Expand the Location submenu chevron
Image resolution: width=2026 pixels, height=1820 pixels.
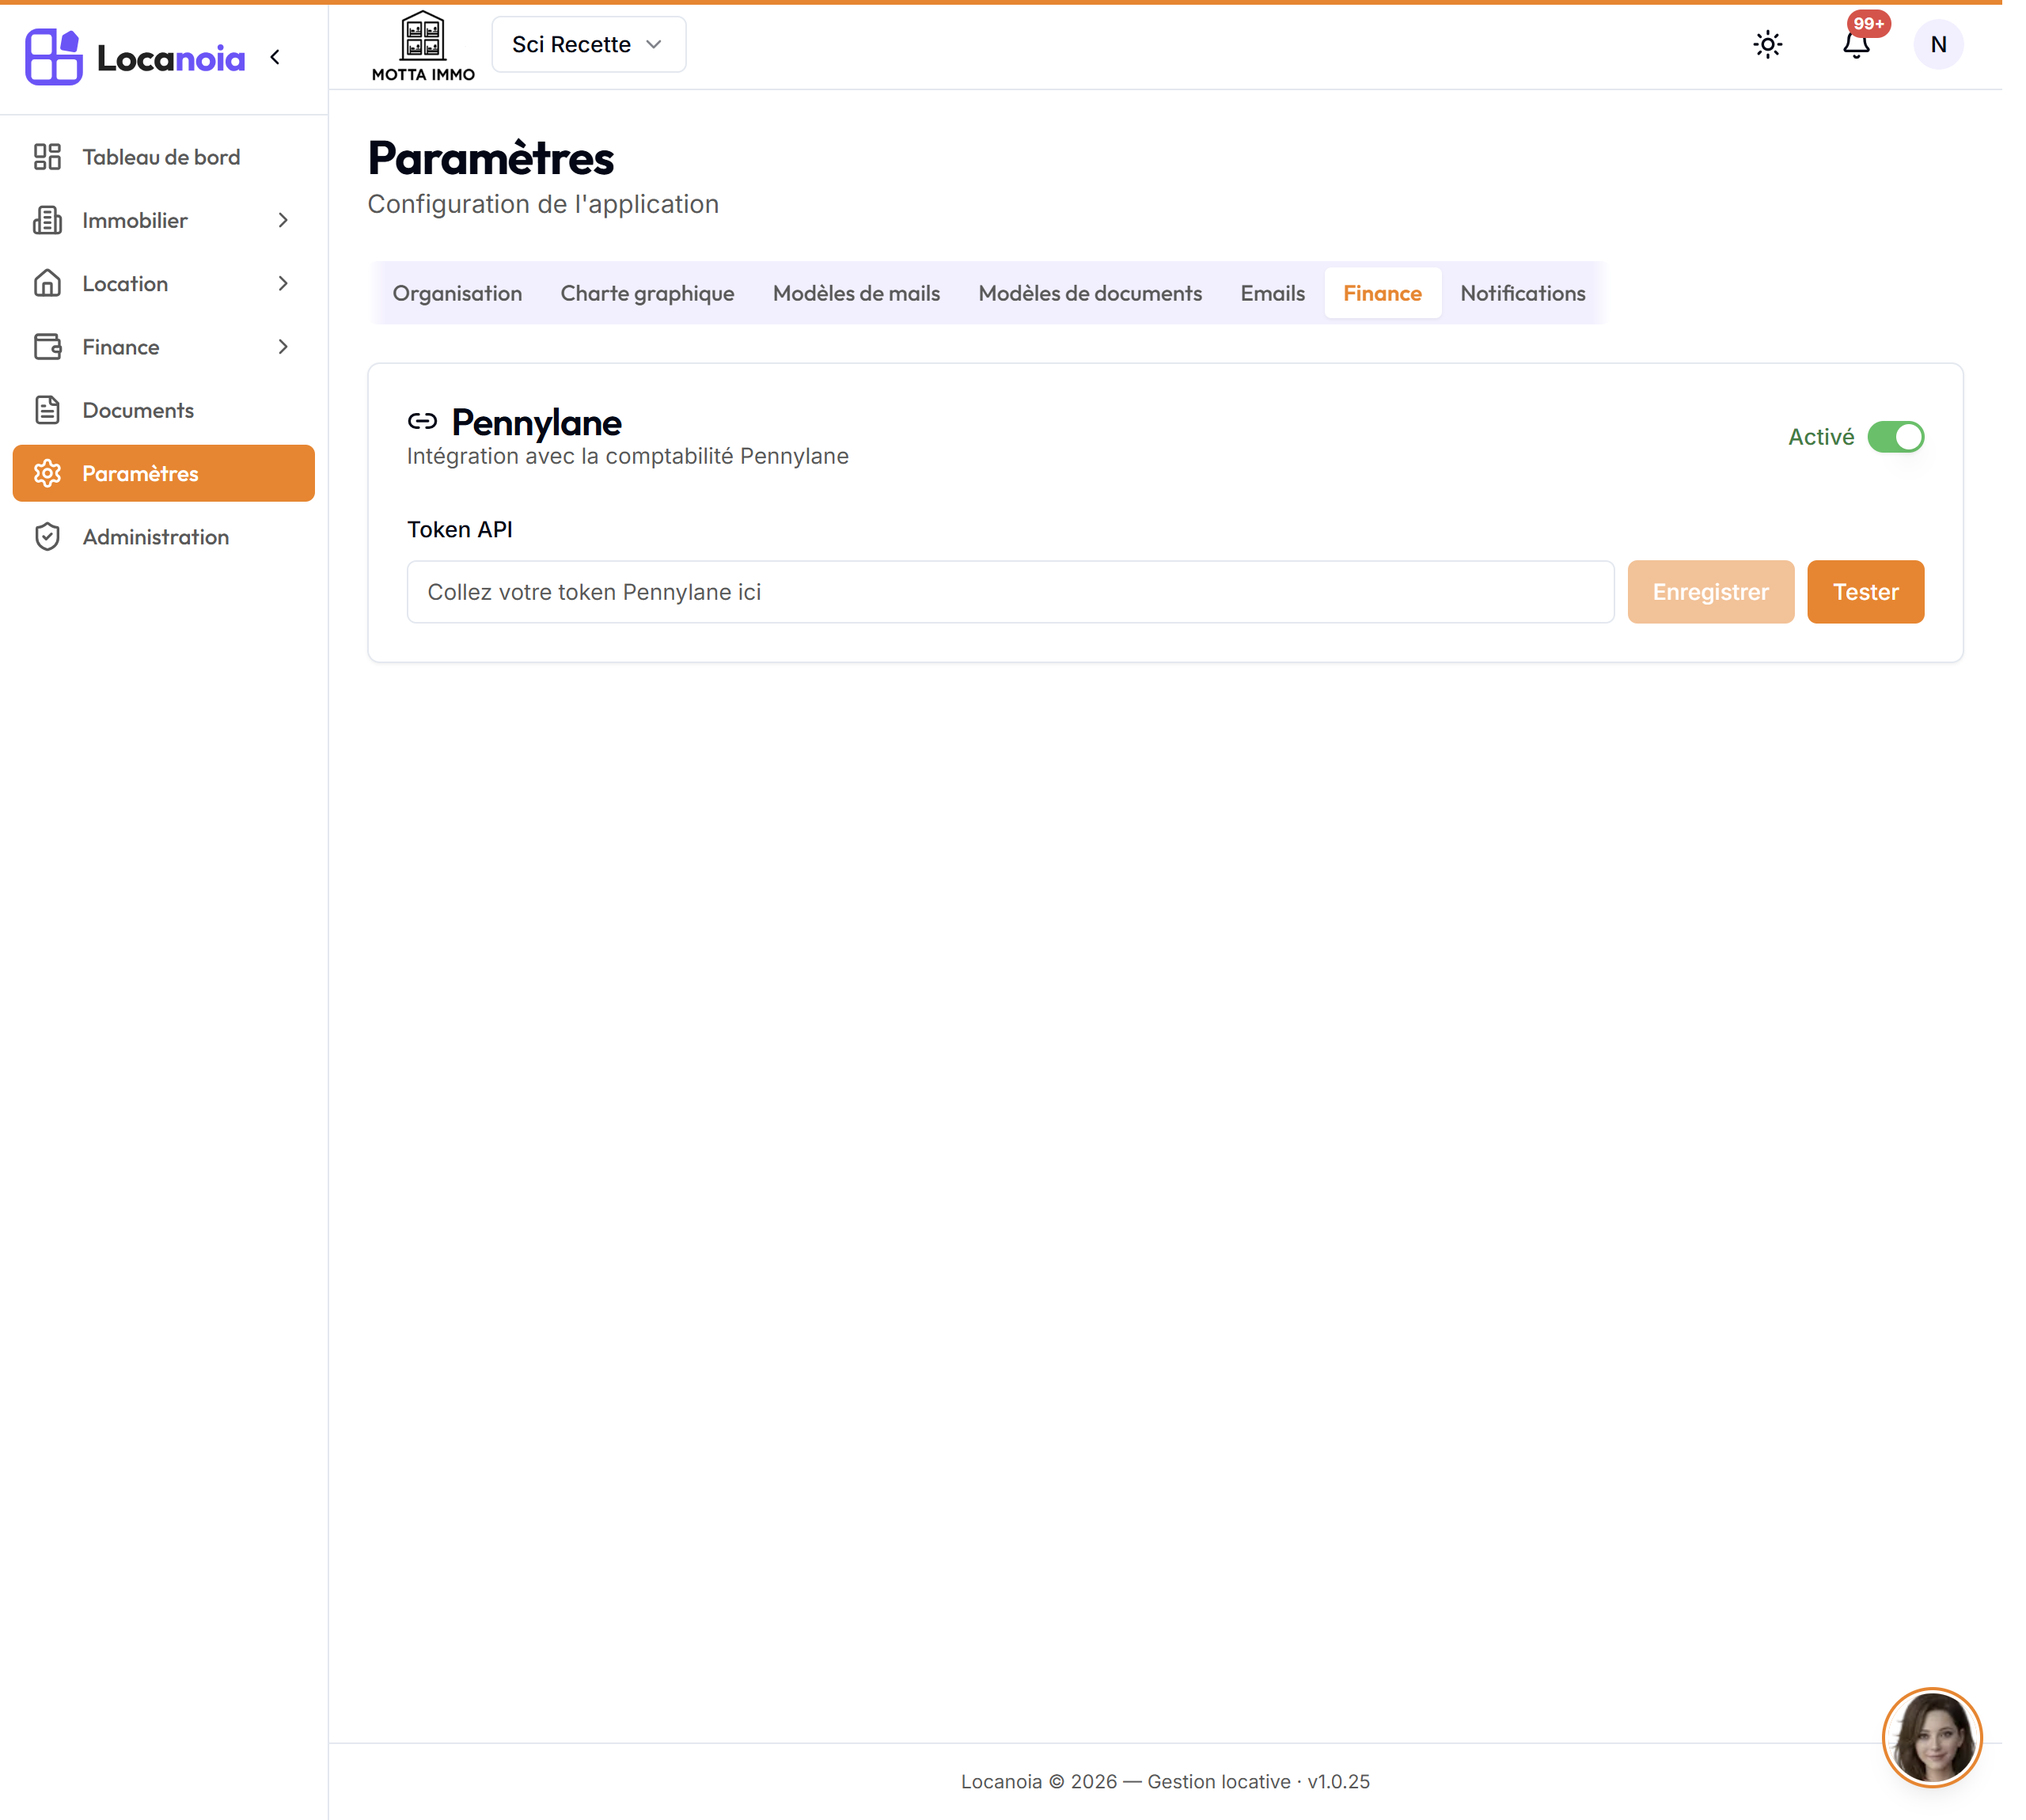(283, 283)
